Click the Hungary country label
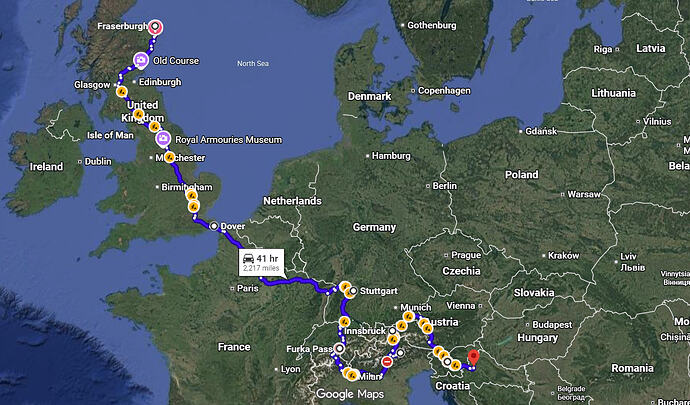Viewport: 690px width, 405px height. click(537, 338)
